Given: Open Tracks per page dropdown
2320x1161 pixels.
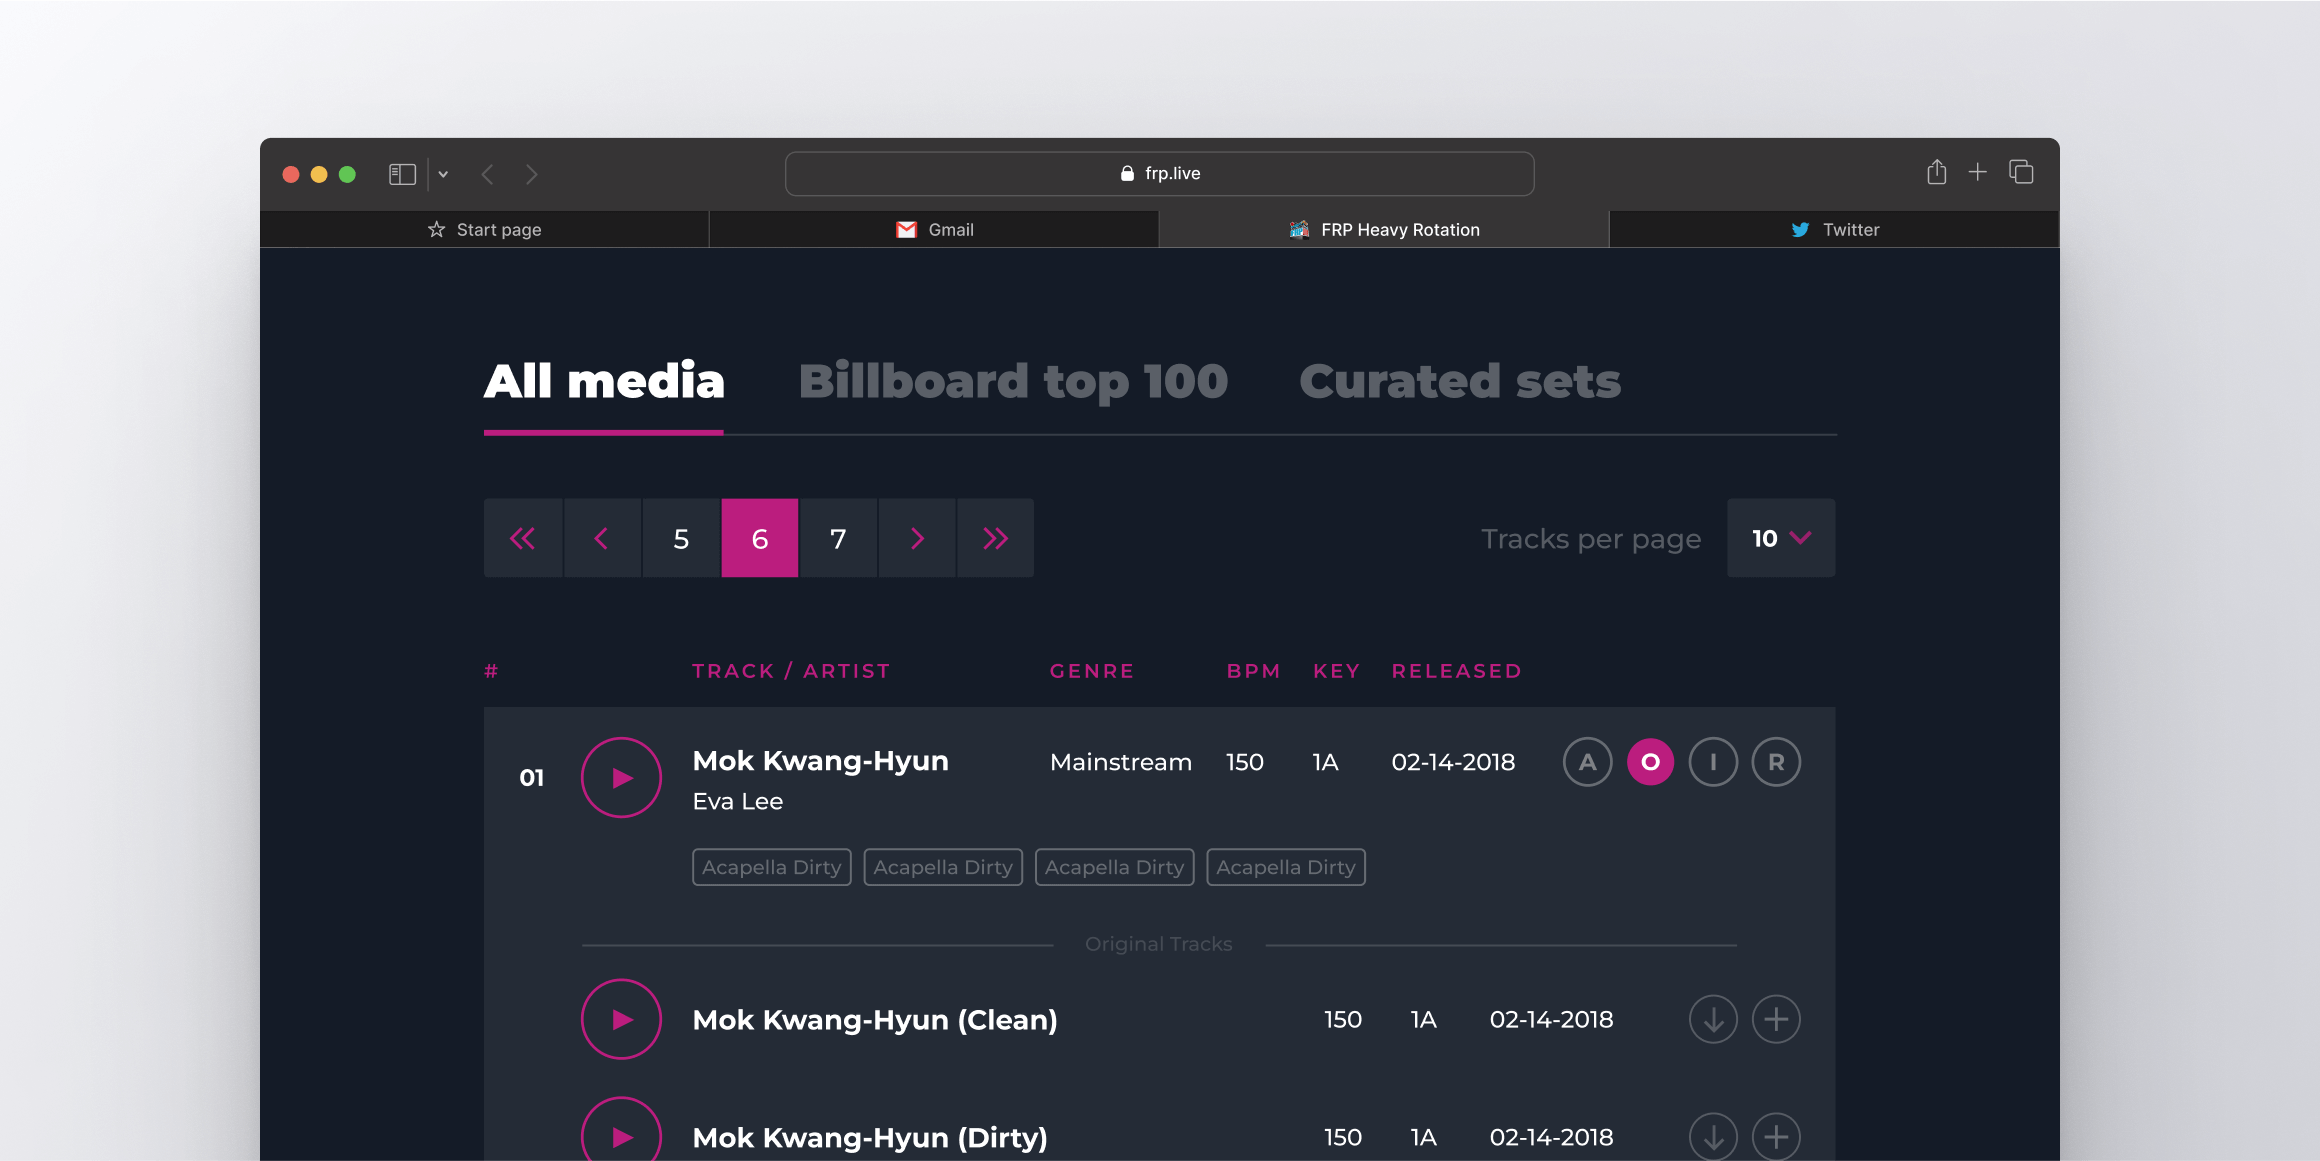Looking at the screenshot, I should 1780,538.
